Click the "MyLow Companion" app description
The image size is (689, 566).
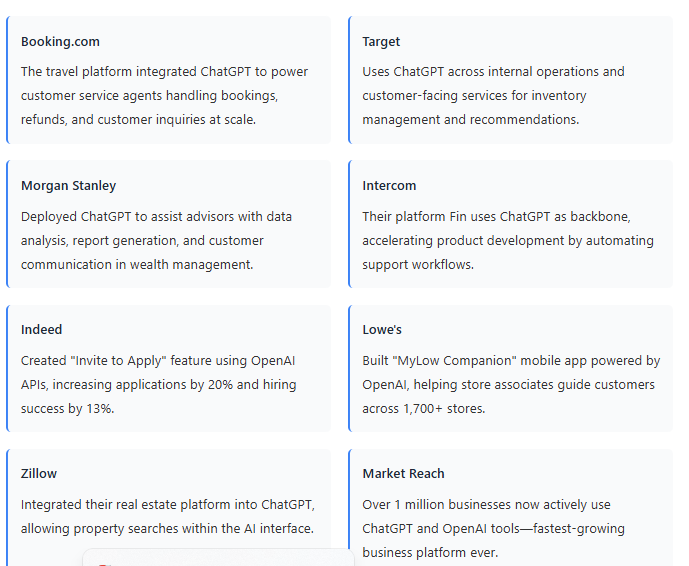coord(510,384)
